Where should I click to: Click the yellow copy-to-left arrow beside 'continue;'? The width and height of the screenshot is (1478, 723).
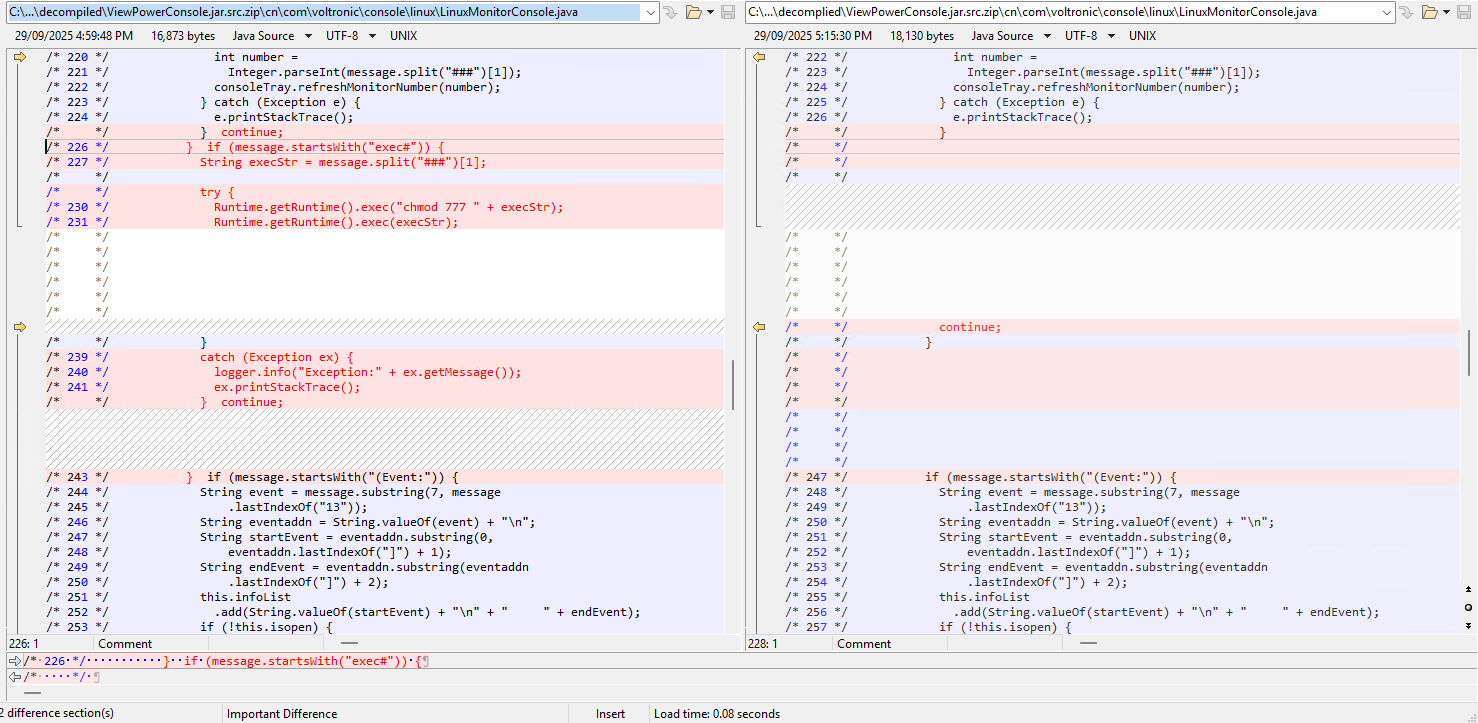point(759,327)
